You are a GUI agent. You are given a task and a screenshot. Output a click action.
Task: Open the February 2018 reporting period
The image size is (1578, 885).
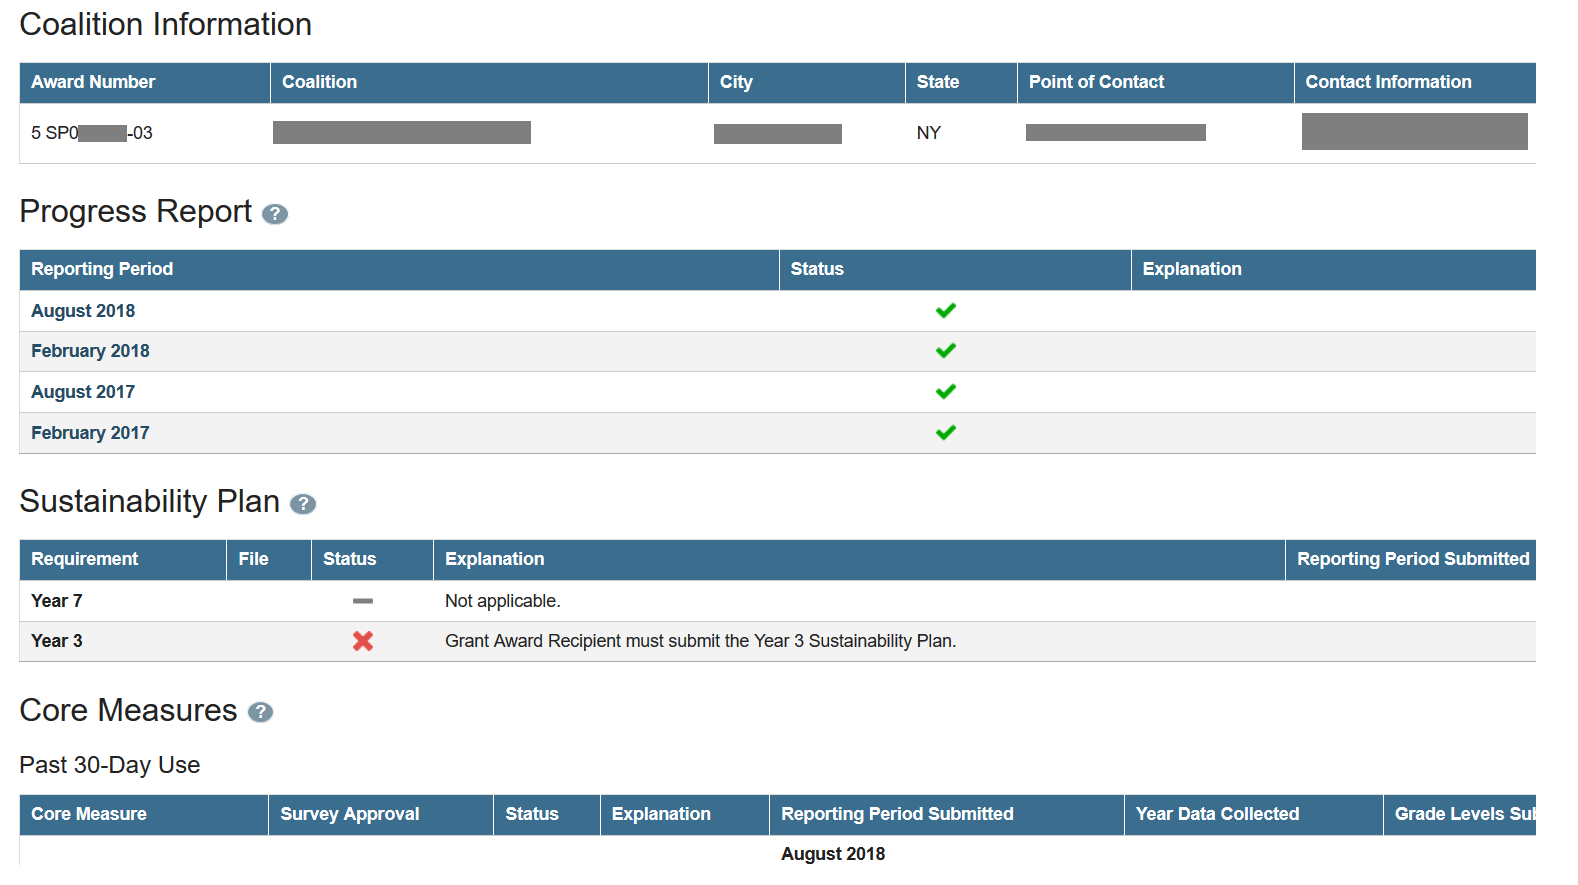pyautogui.click(x=90, y=351)
